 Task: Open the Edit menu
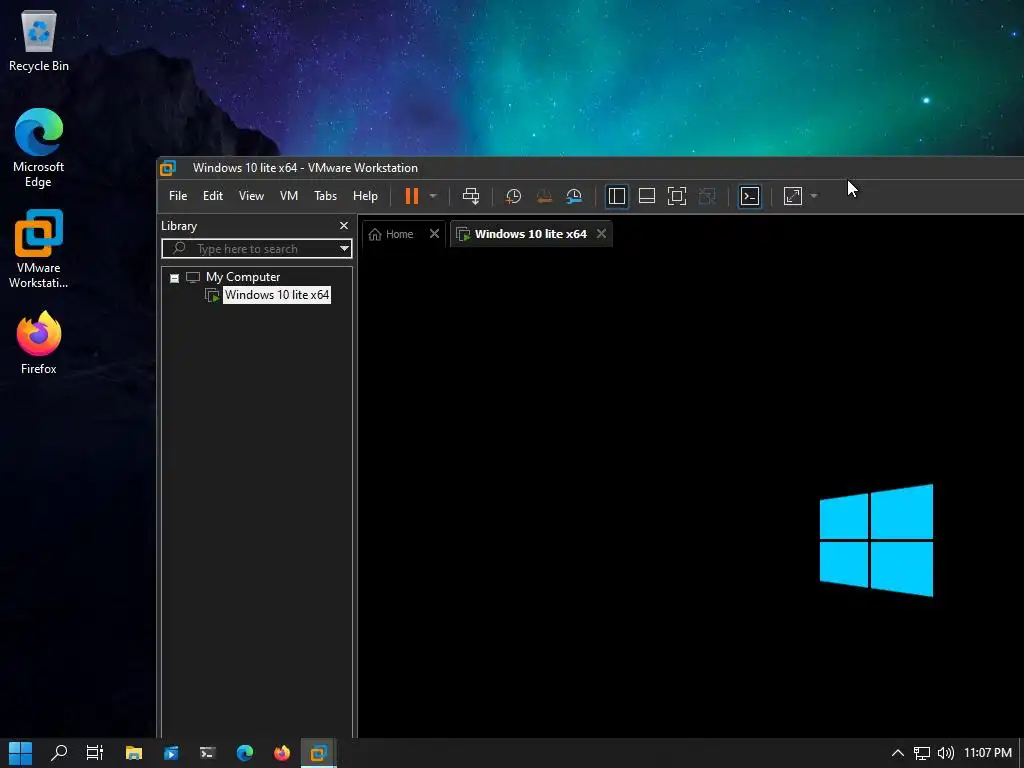pyautogui.click(x=213, y=196)
